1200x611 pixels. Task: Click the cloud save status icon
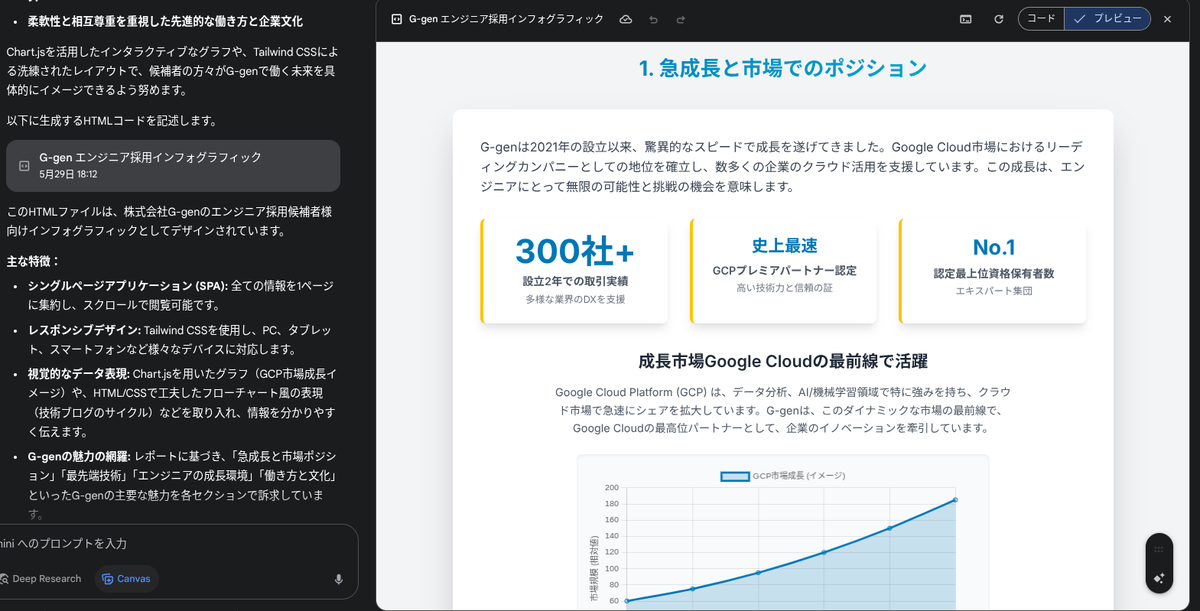click(626, 19)
